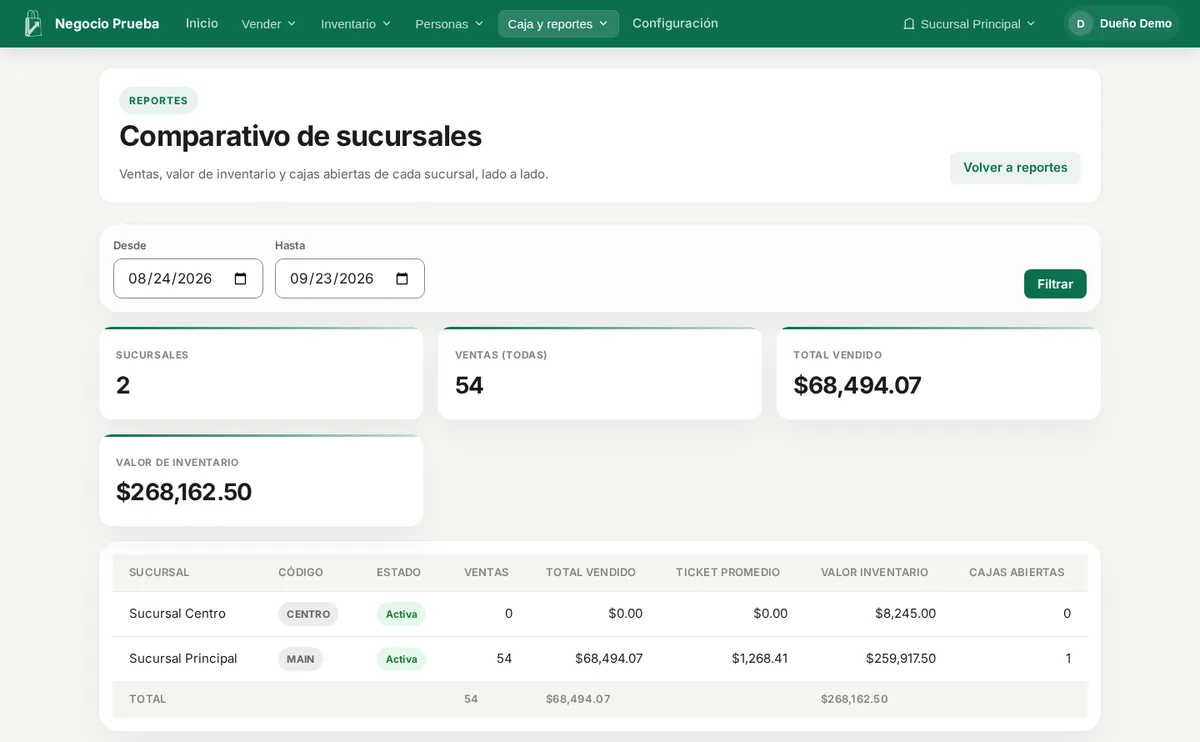Click the Dueño Demo avatar circle
This screenshot has height=742, width=1200.
pos(1080,23)
